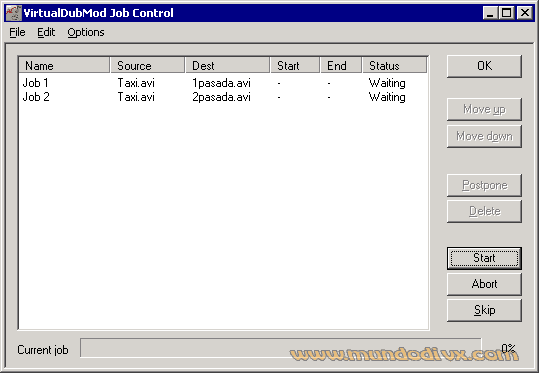Viewport: 539px width, 373px height.
Task: Sort by the Name column header
Action: (x=64, y=65)
